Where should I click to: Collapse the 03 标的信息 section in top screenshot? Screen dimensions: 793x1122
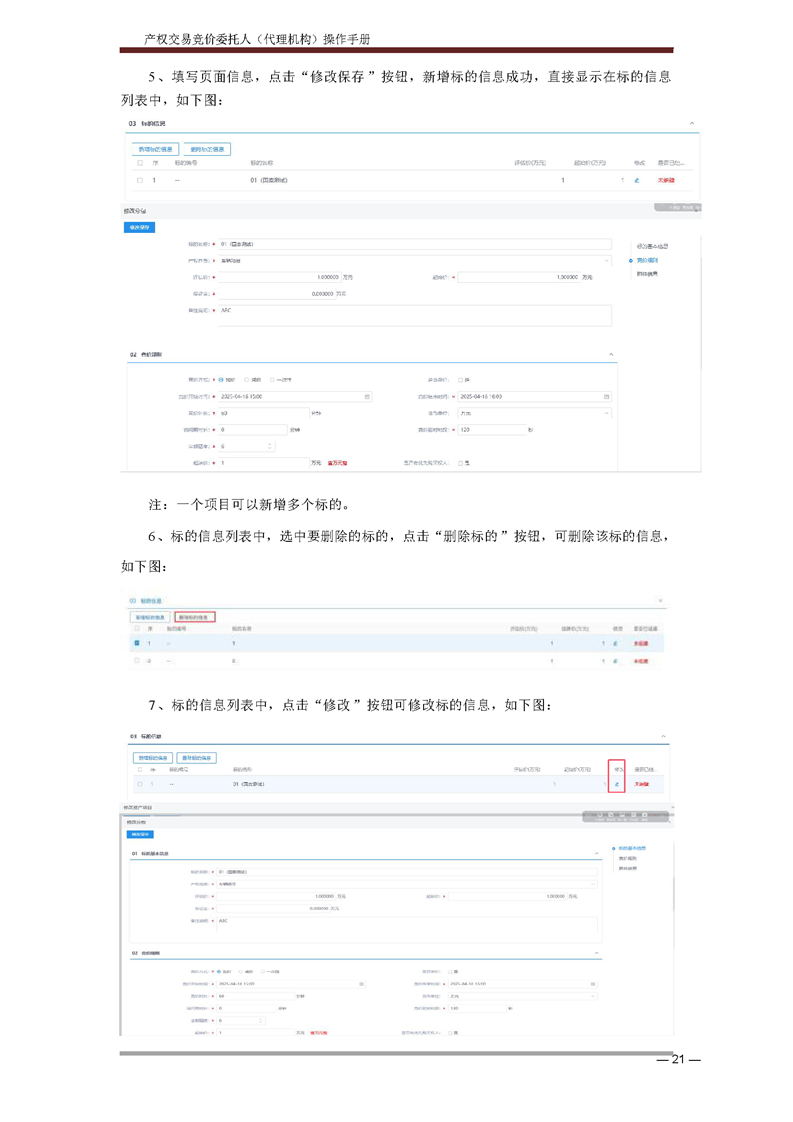tap(692, 124)
